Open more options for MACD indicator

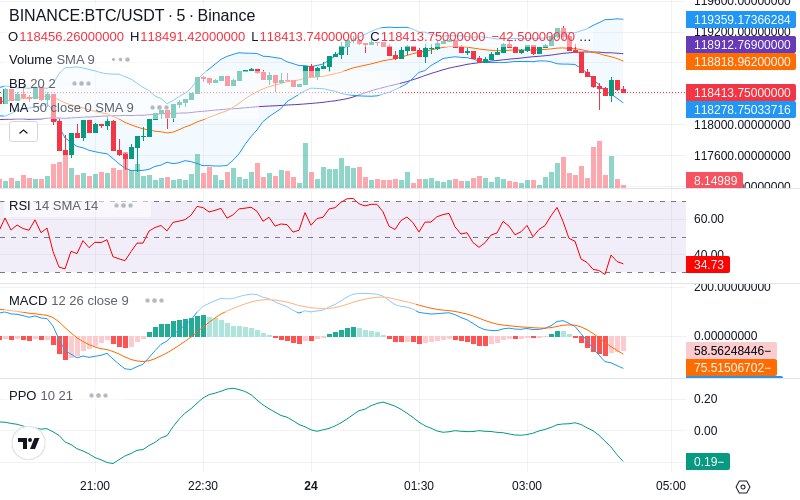(x=154, y=300)
